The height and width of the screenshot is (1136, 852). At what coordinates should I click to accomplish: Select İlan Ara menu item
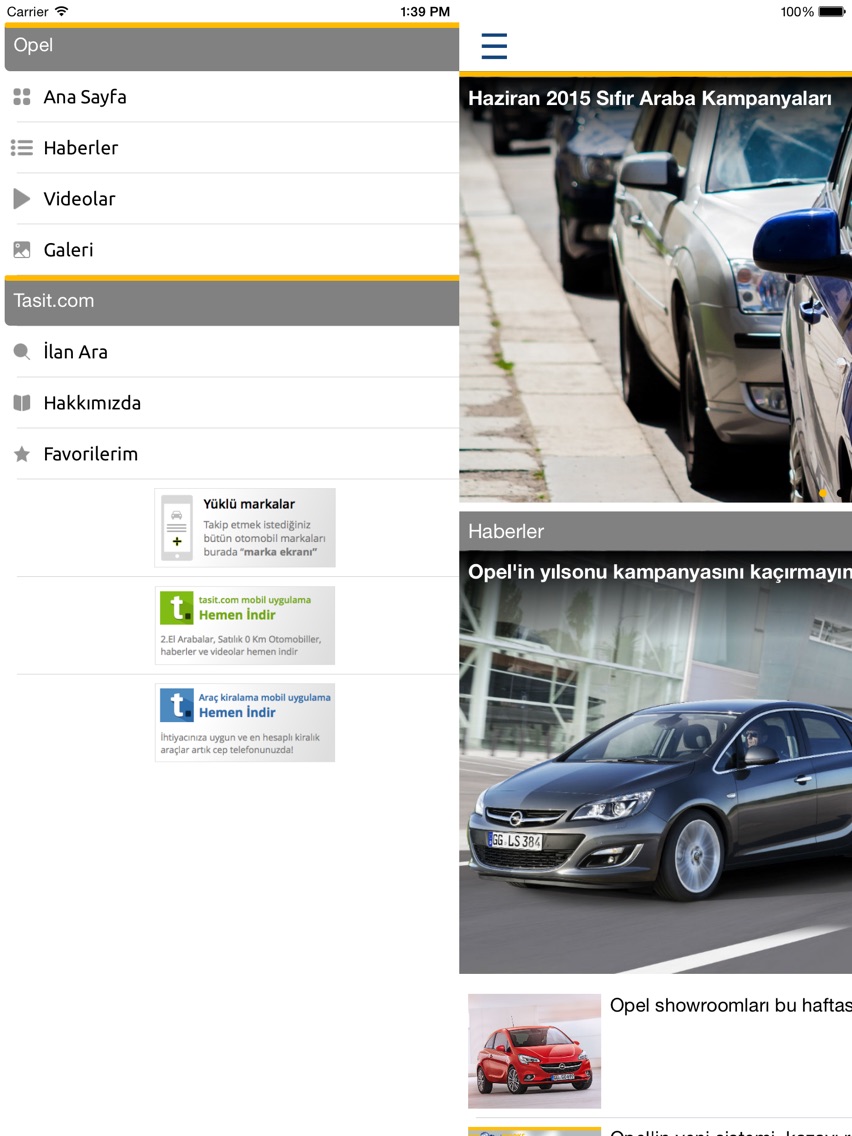[x=232, y=352]
